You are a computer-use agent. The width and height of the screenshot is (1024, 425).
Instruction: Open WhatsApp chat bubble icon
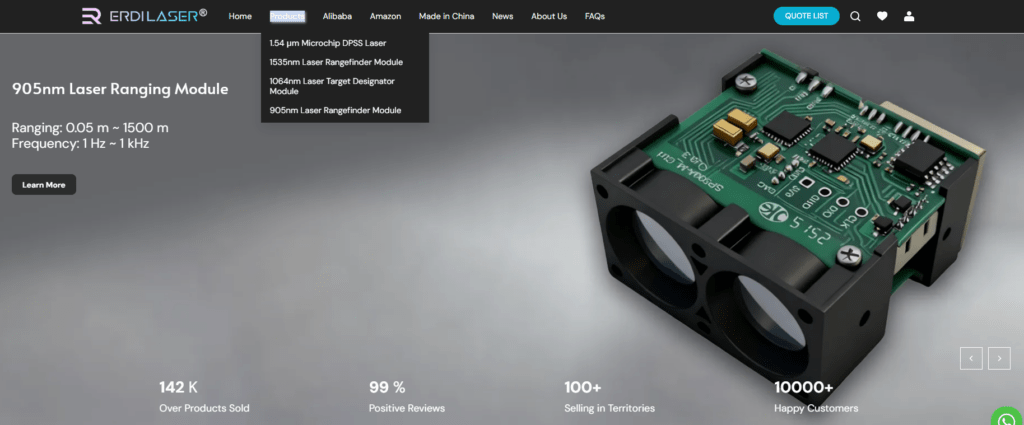1006,417
